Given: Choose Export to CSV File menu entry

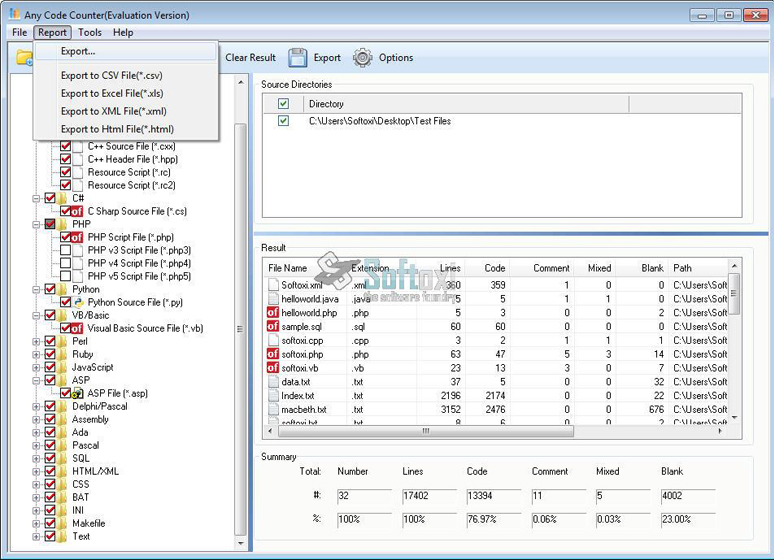Looking at the screenshot, I should click(x=111, y=76).
